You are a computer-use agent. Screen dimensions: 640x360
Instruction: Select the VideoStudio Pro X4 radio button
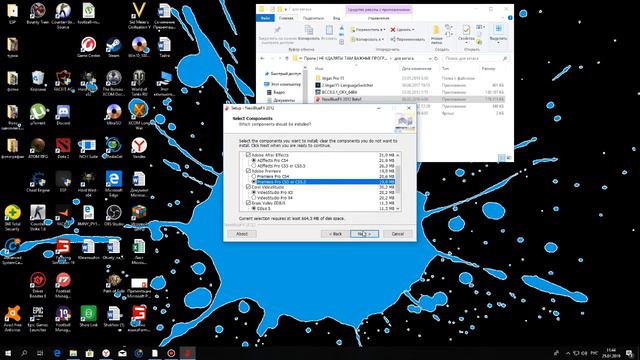(253, 198)
